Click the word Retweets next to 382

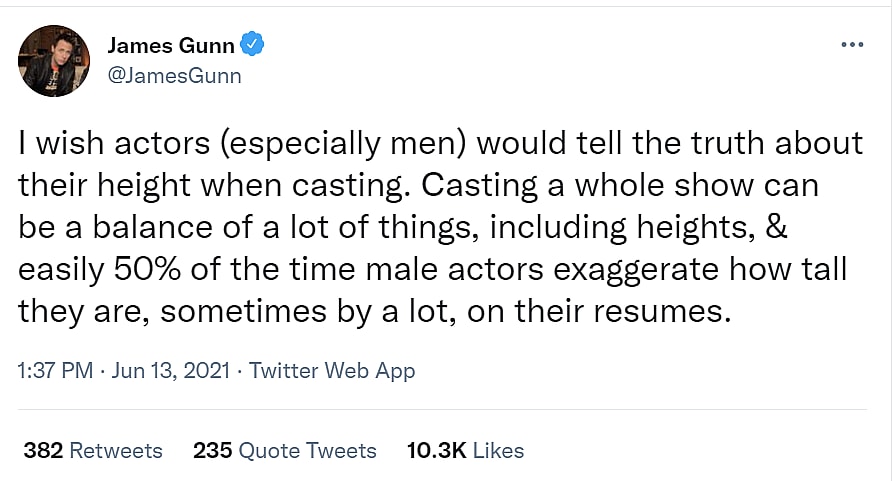pos(116,451)
